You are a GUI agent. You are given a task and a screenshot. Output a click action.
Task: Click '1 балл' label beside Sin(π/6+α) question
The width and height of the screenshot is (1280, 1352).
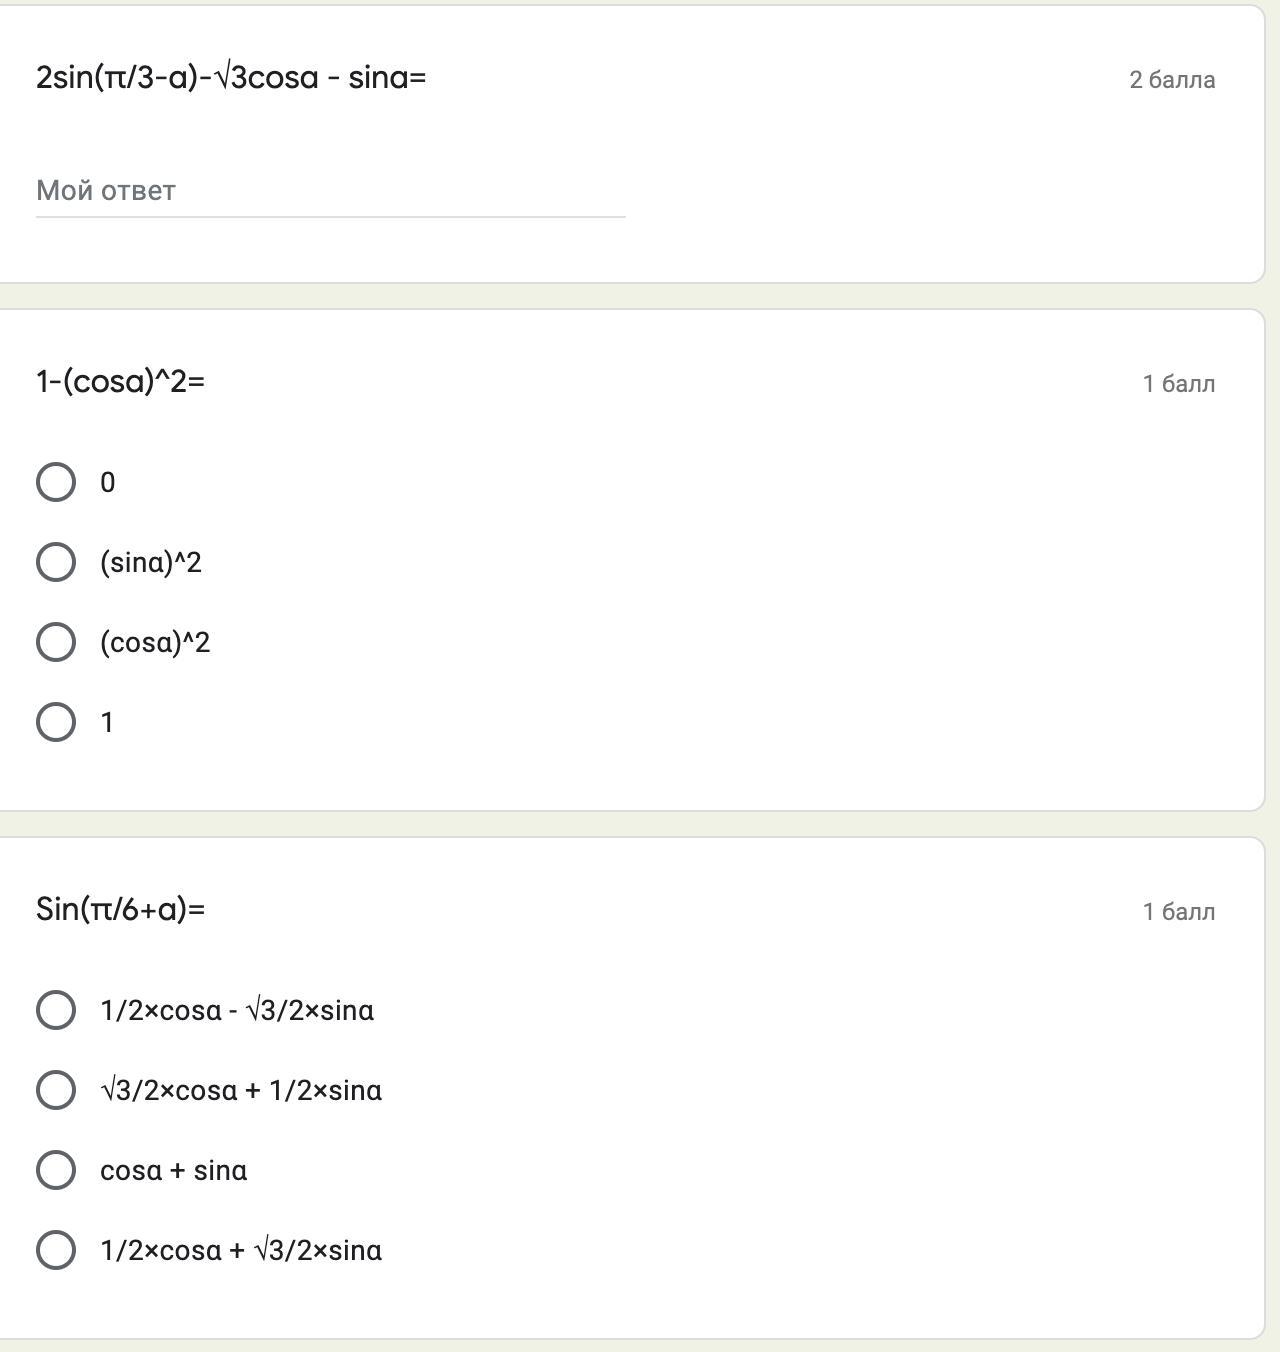click(x=1179, y=912)
